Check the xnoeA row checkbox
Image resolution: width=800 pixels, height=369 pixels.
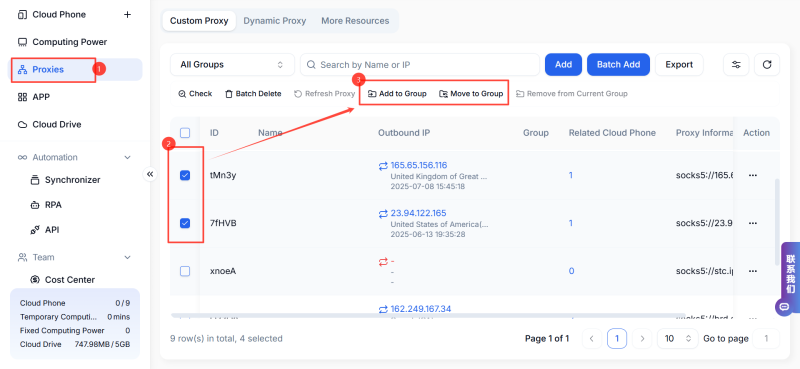coord(185,271)
